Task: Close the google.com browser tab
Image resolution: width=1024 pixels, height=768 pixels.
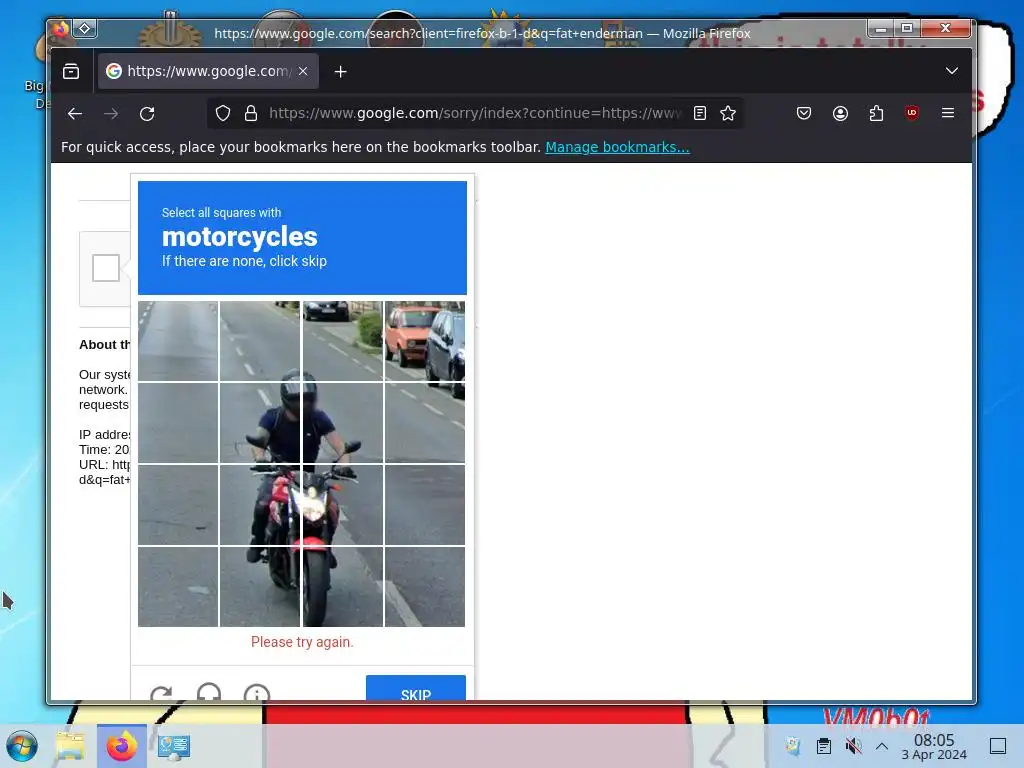Action: pos(303,71)
